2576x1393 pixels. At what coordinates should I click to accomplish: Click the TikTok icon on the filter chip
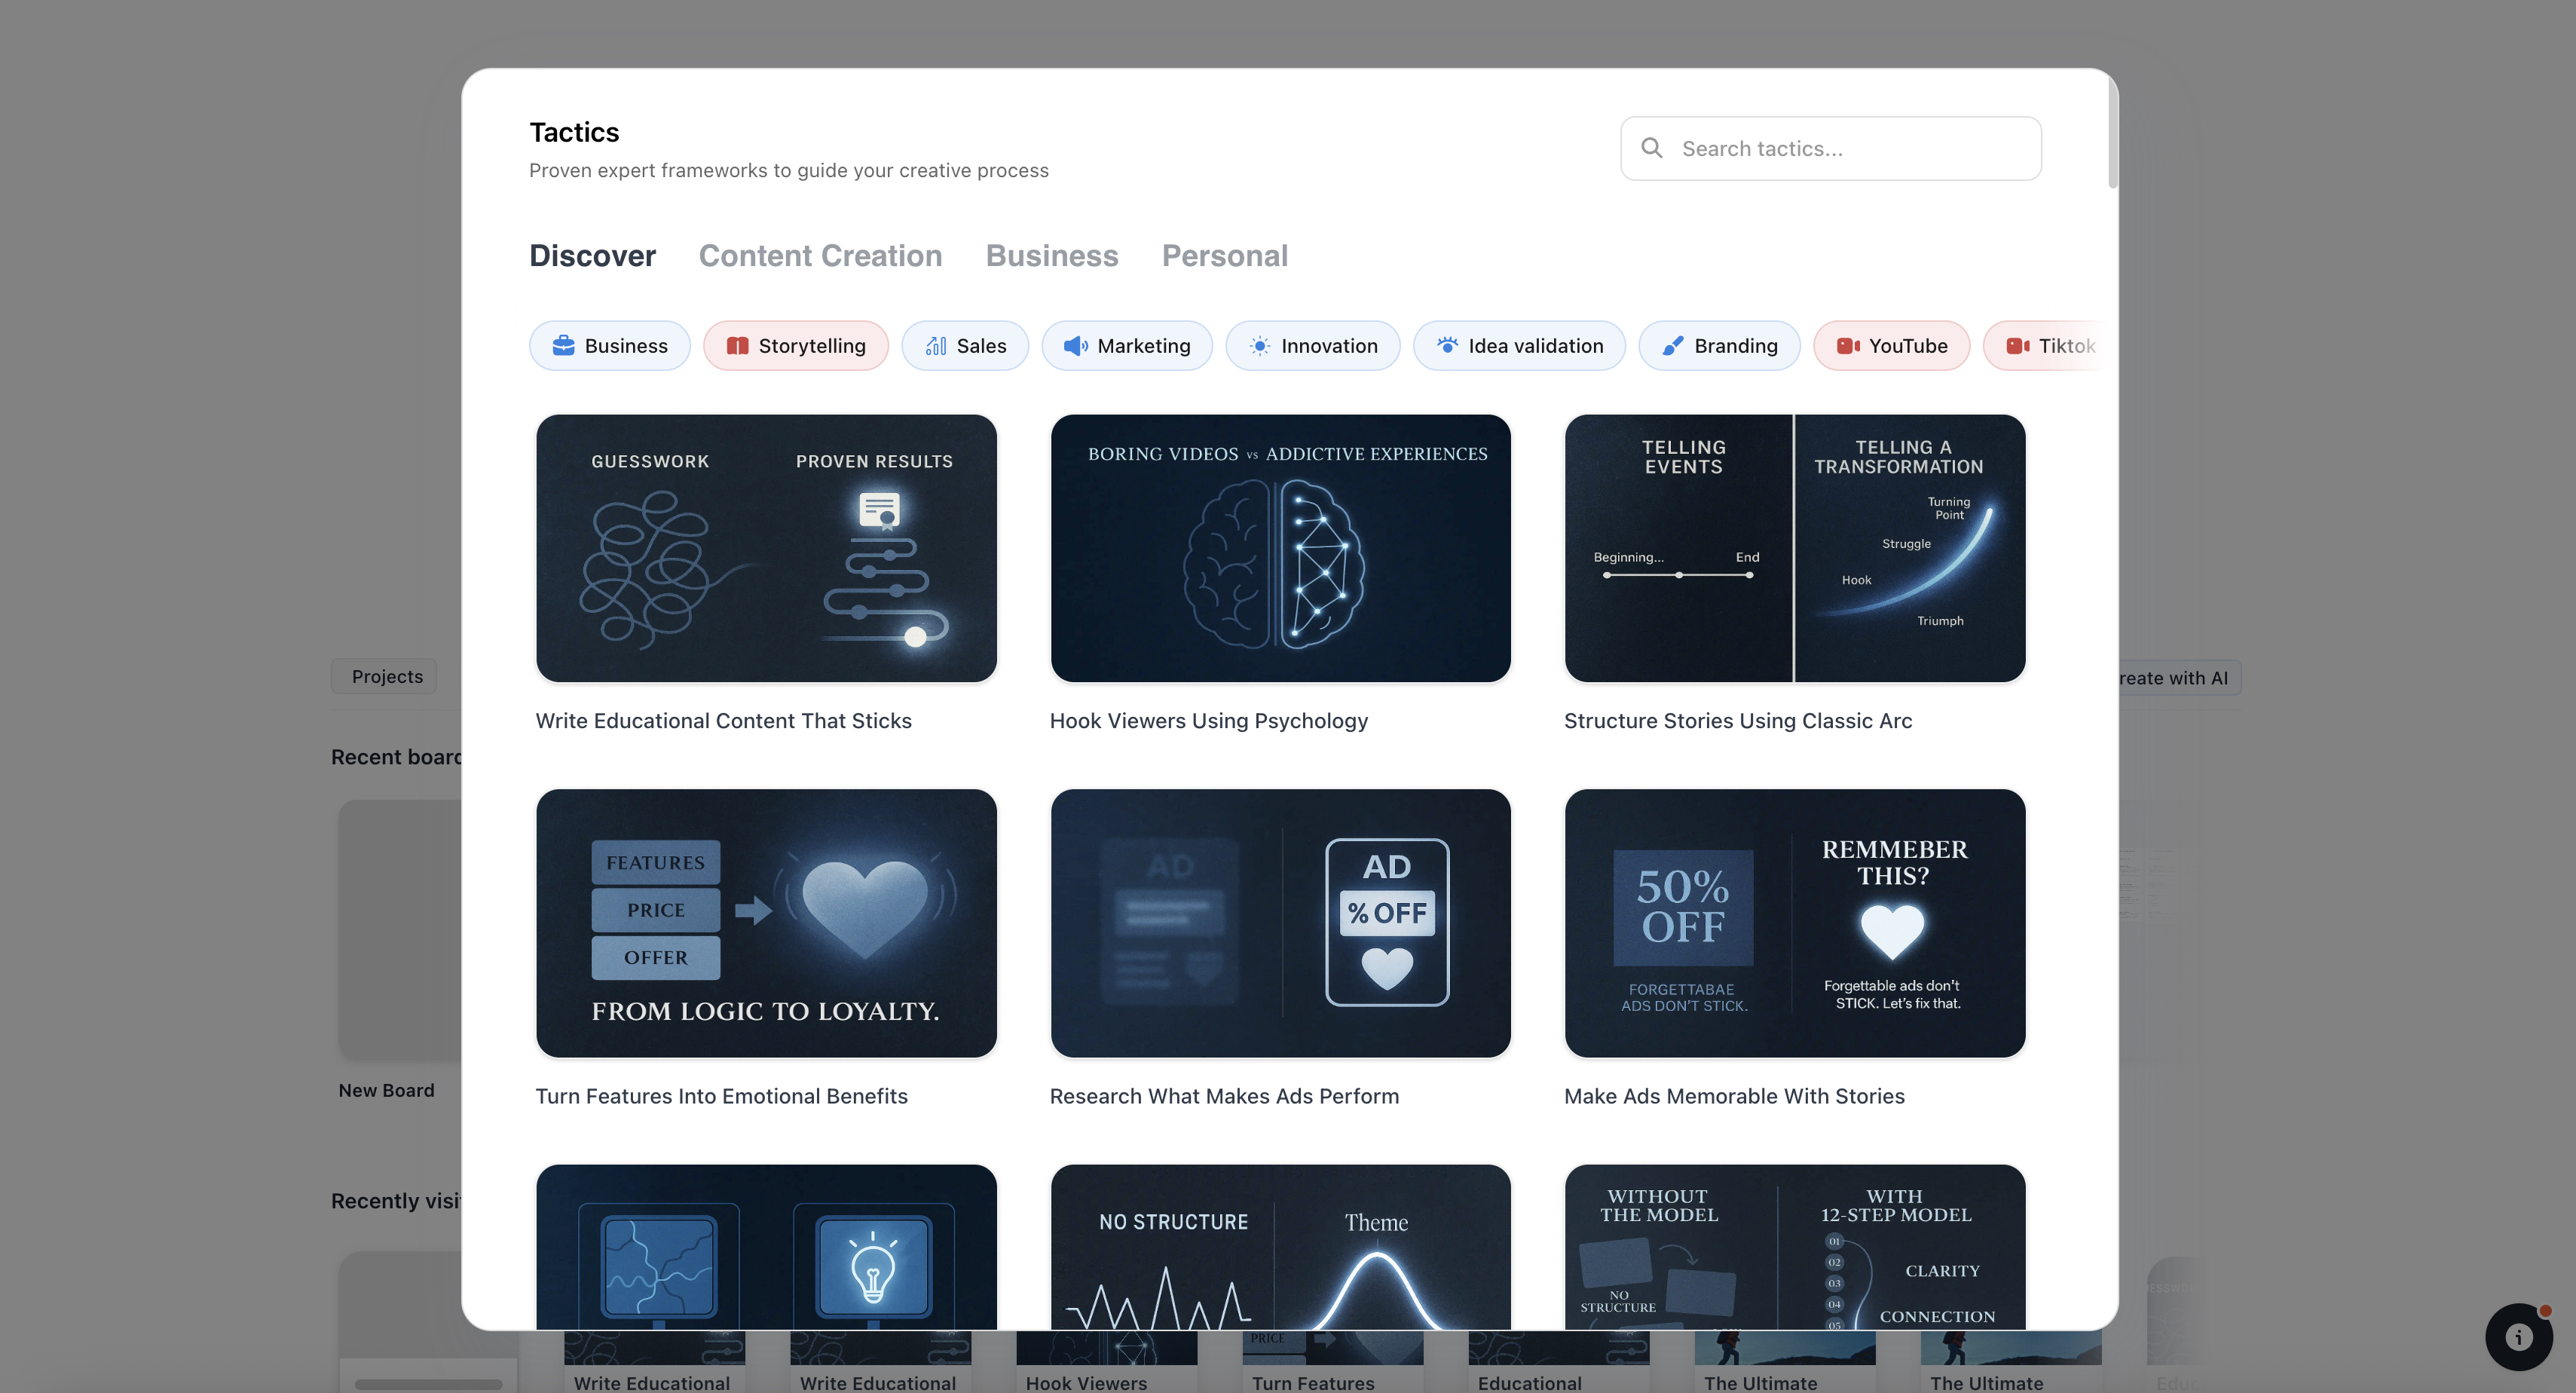[2019, 345]
